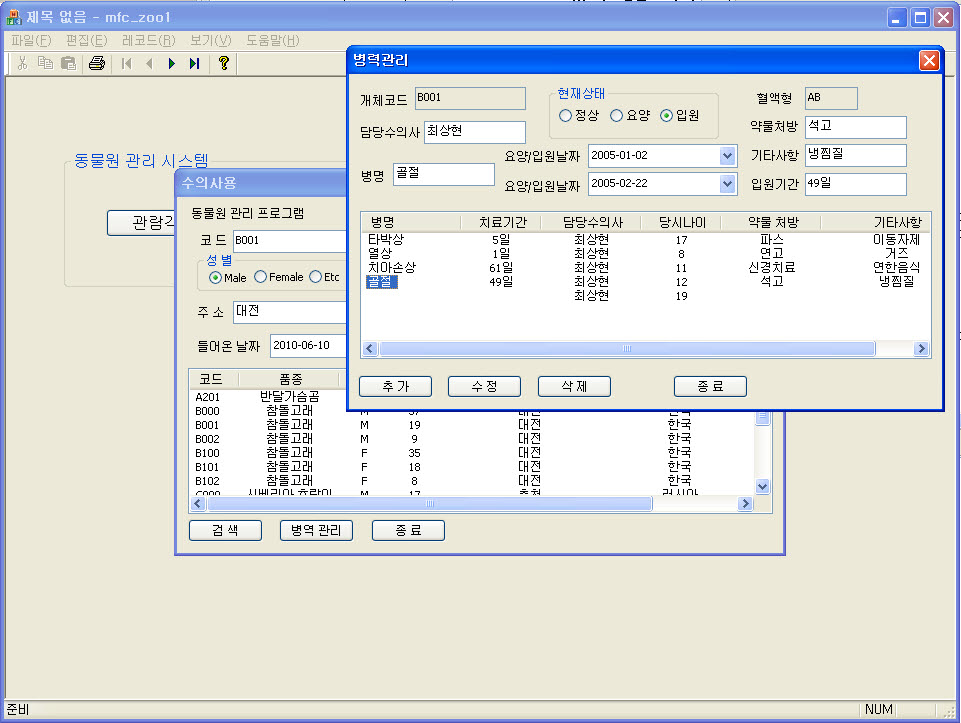Click the animal list scroll-down arrow

762,487
